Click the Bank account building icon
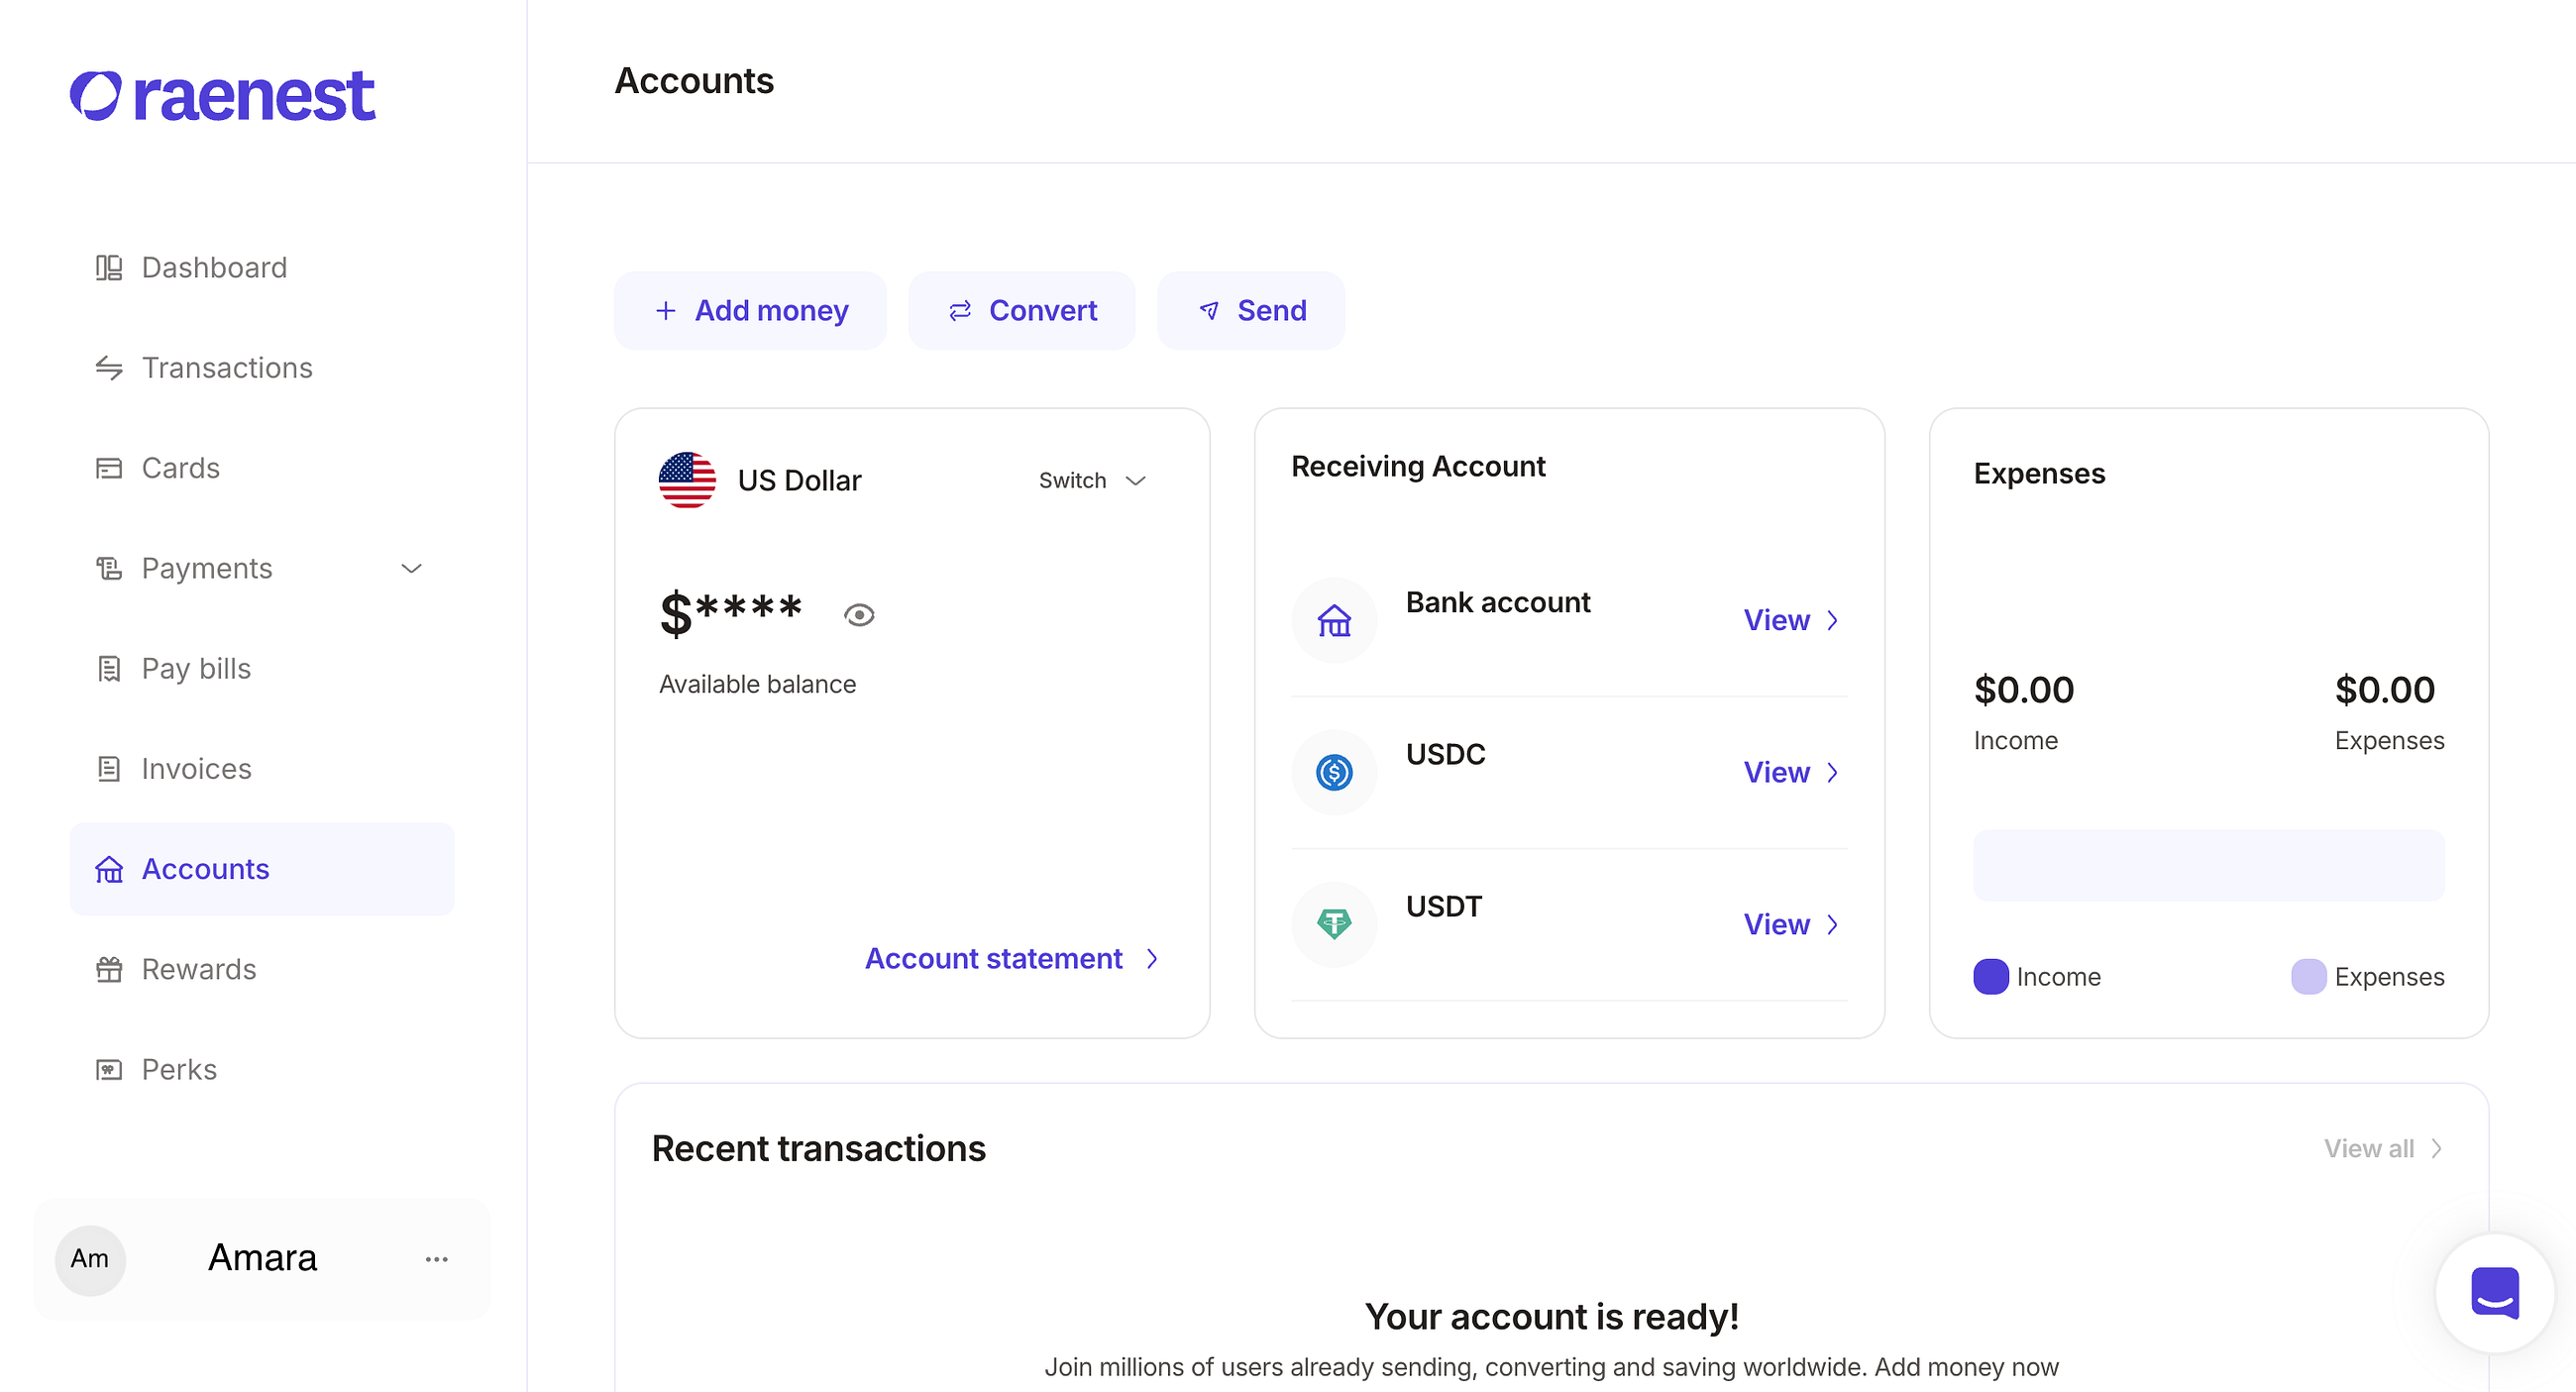This screenshot has height=1392, width=2576. click(x=1334, y=620)
